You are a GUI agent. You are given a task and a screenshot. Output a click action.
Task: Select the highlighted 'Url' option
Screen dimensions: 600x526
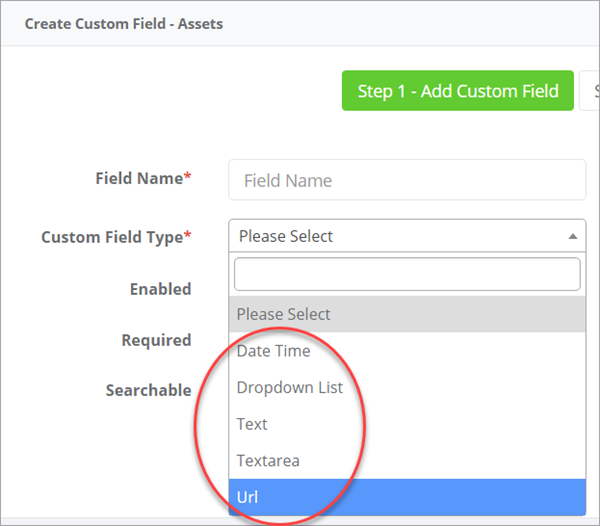(248, 497)
